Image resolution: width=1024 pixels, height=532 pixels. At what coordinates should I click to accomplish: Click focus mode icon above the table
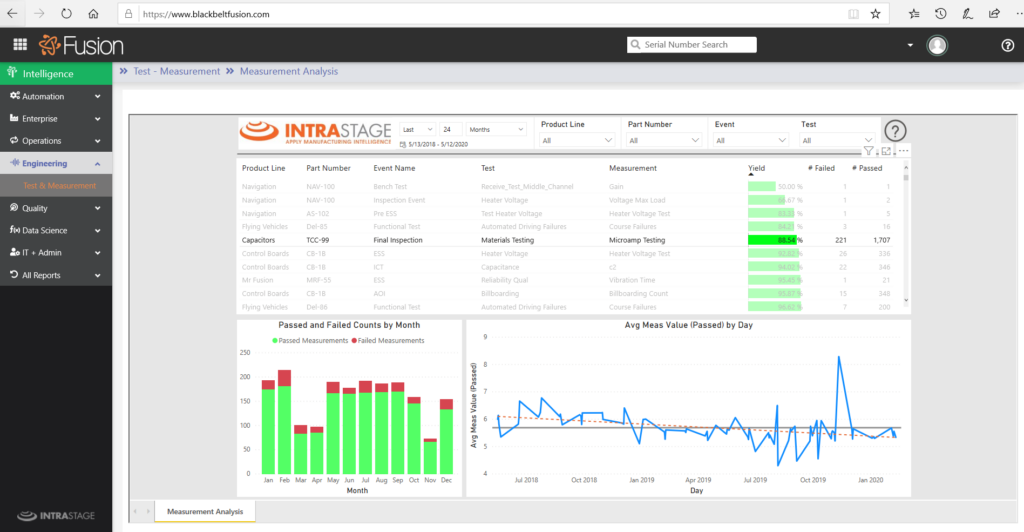tap(886, 151)
